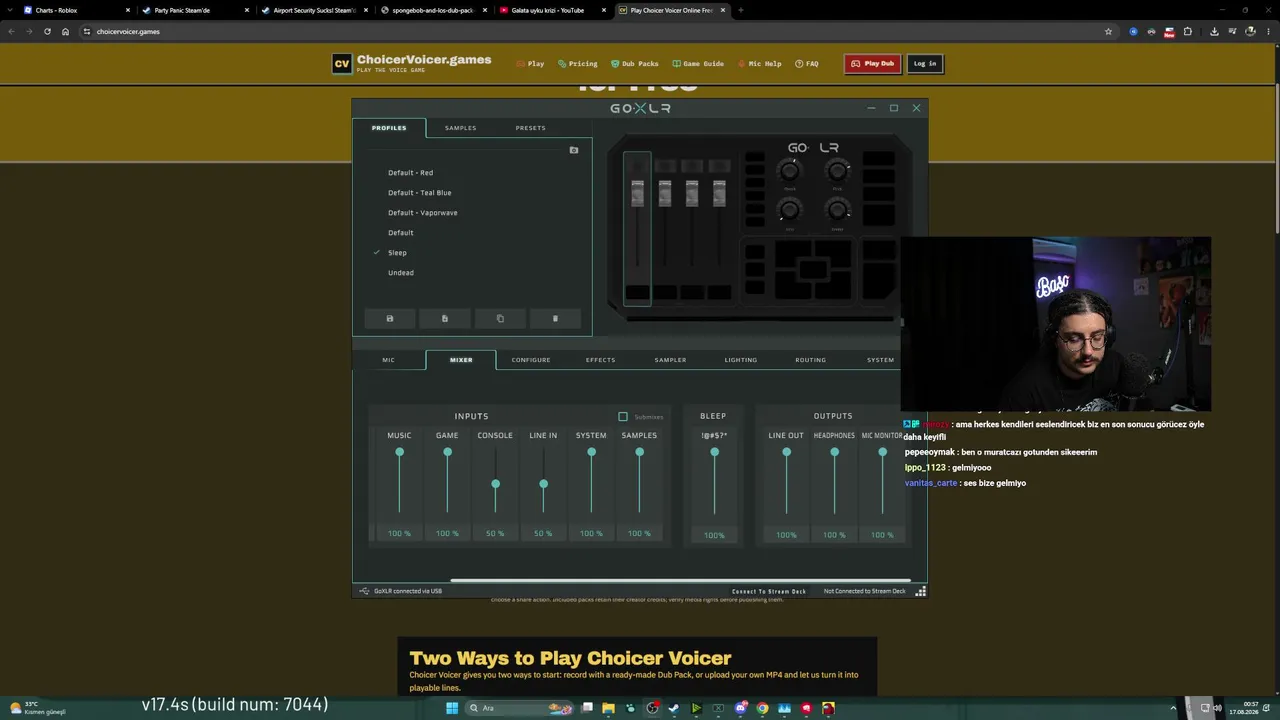
Task: Open the System tab
Action: pos(880,360)
